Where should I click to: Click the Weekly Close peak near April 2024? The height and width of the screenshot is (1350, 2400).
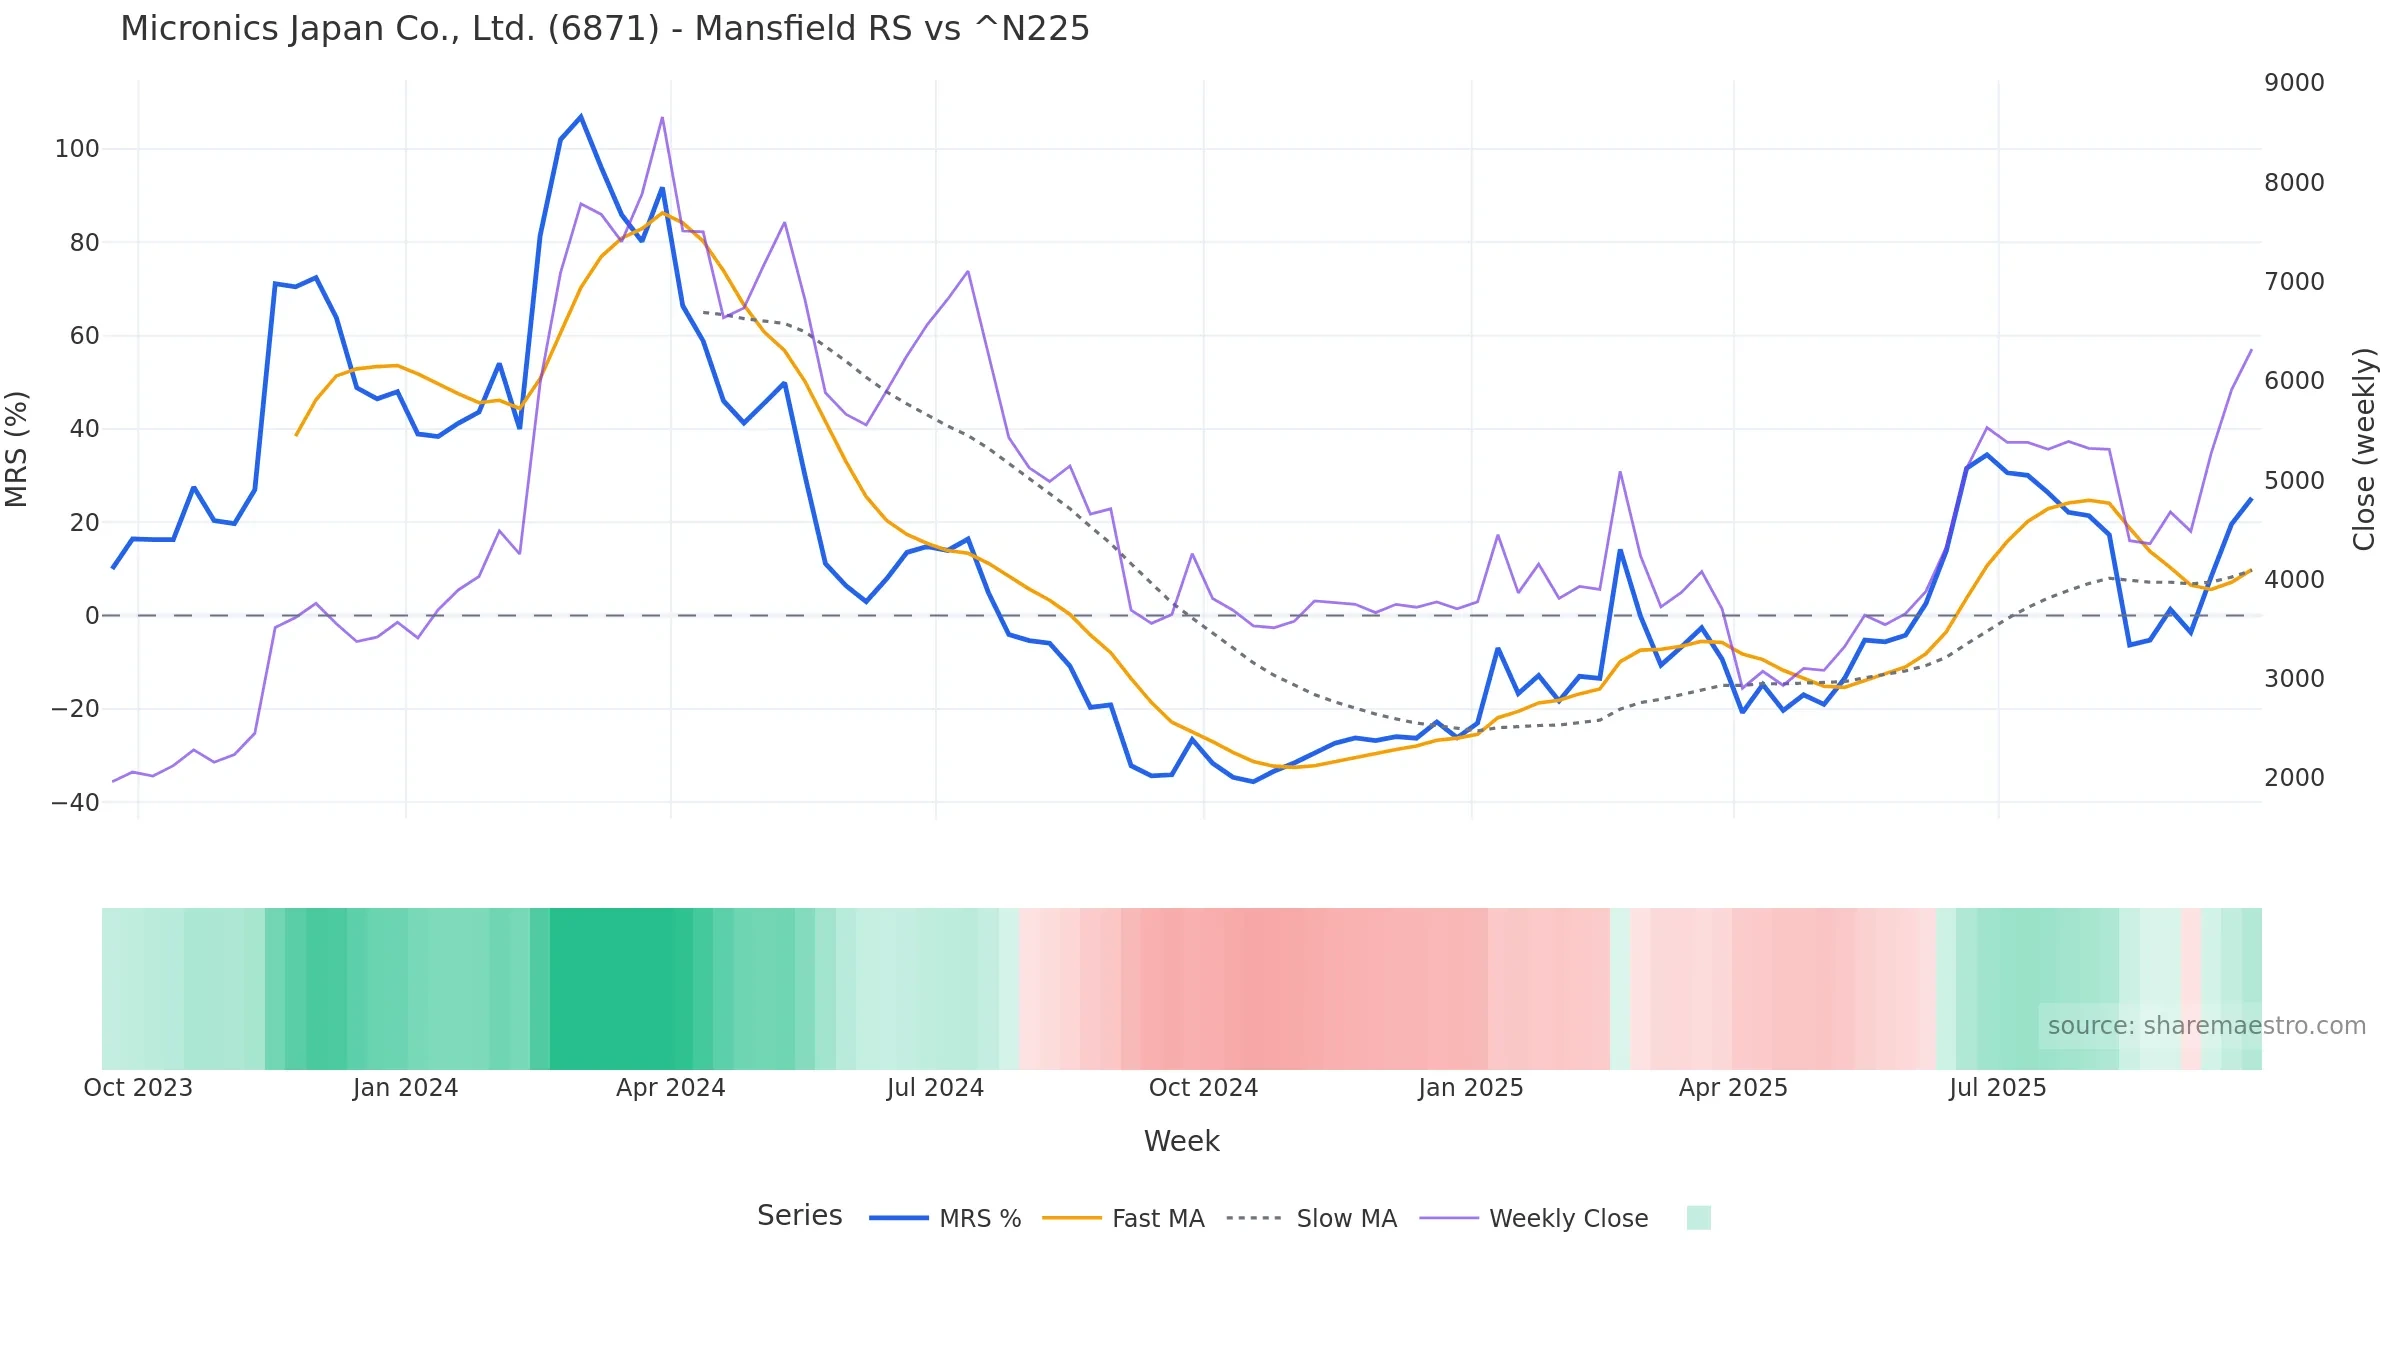(x=662, y=118)
